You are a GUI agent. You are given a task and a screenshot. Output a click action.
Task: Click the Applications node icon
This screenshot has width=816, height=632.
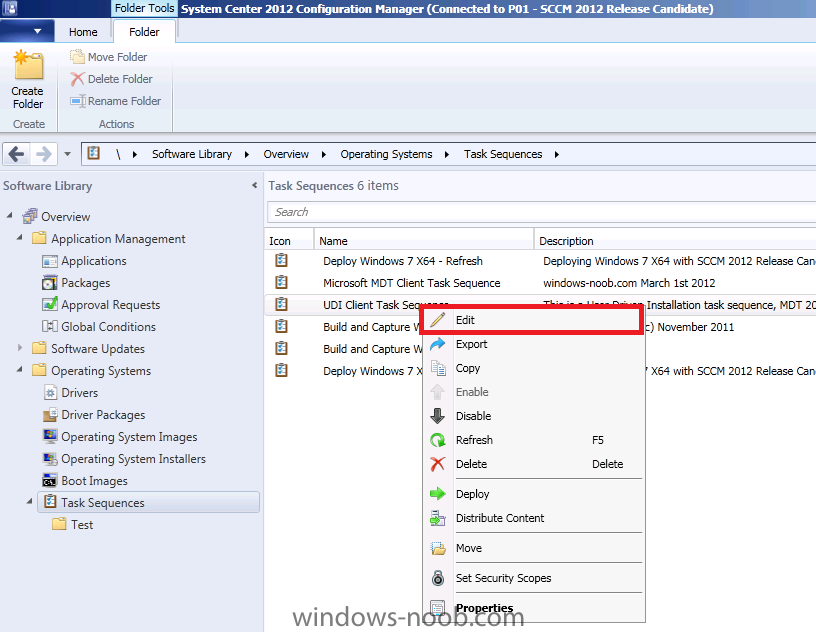tap(50, 261)
